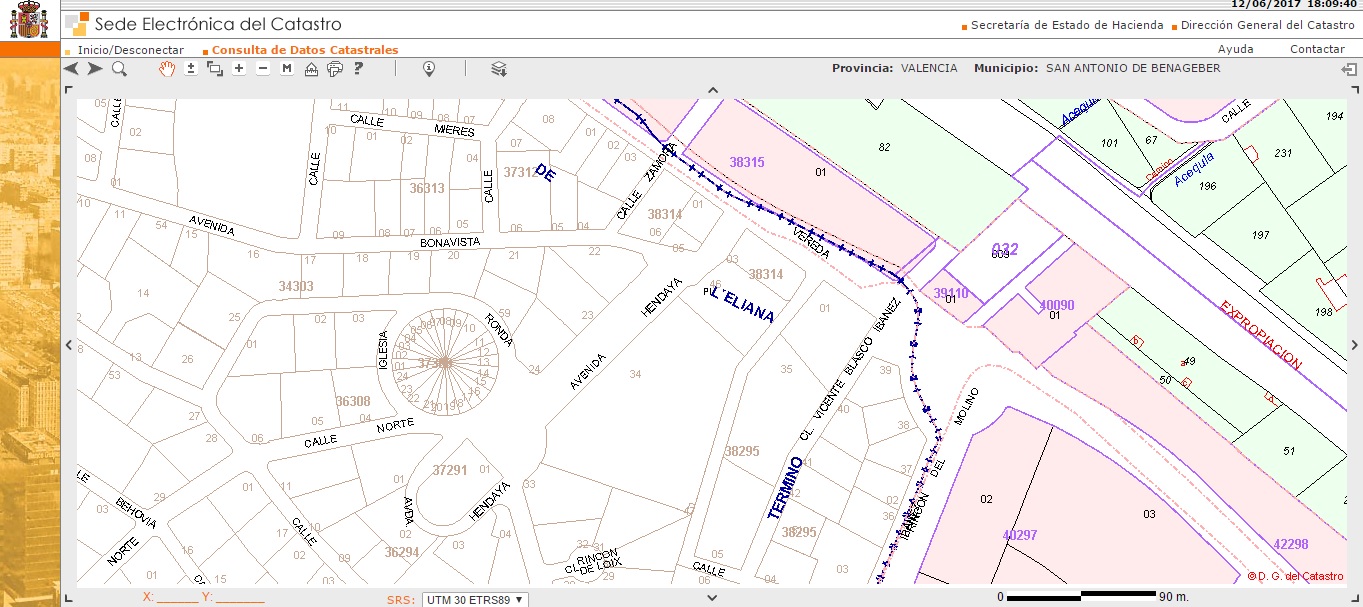Select the location info pin tool
The height and width of the screenshot is (607, 1363).
pyautogui.click(x=429, y=69)
